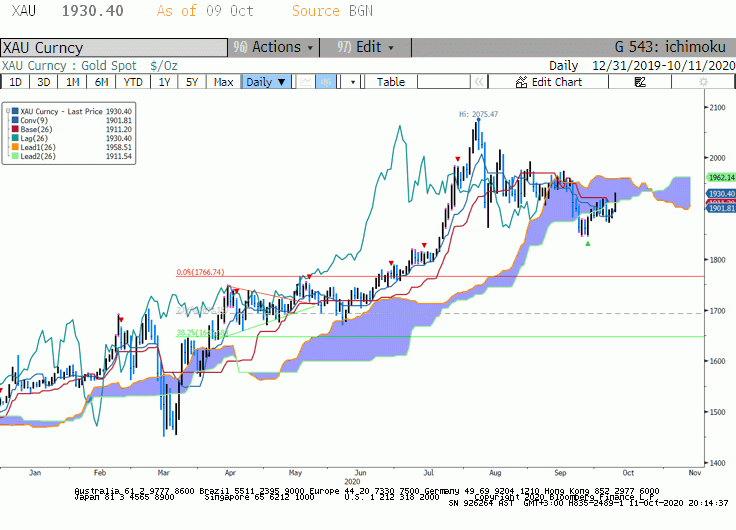Click the double left chevron icon
Image resolution: width=736 pixels, height=530 pixels.
[479, 82]
